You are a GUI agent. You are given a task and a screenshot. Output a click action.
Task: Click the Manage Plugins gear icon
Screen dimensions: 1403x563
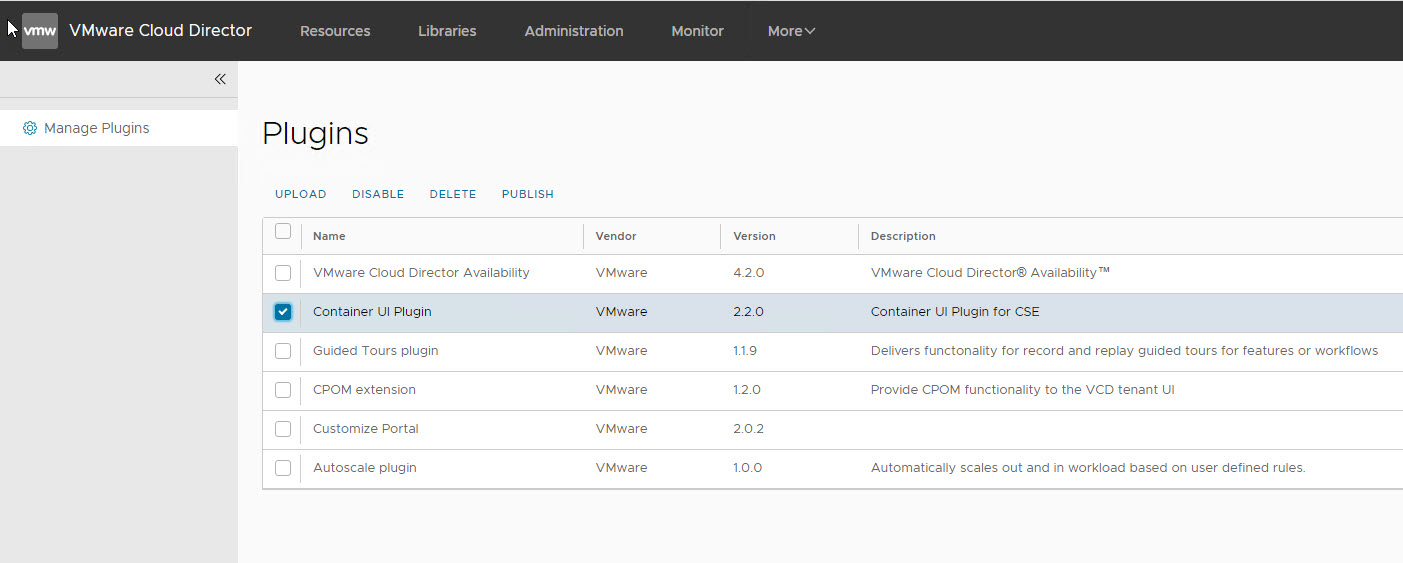[30, 128]
